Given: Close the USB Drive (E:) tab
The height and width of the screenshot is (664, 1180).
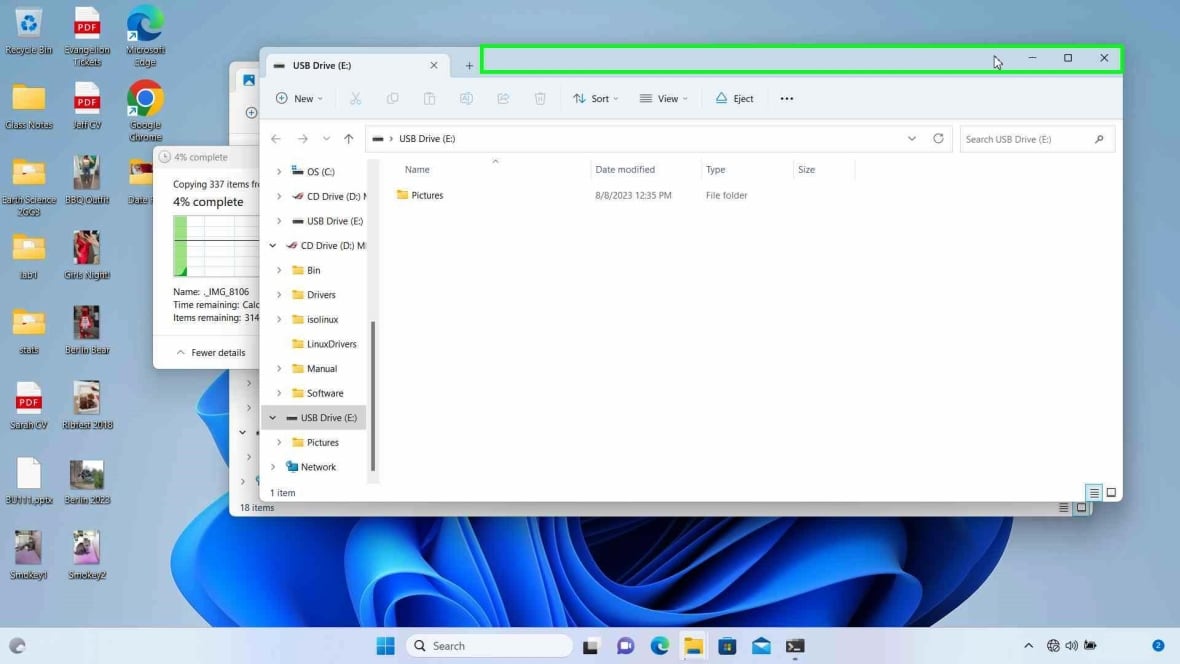Looking at the screenshot, I should point(433,65).
